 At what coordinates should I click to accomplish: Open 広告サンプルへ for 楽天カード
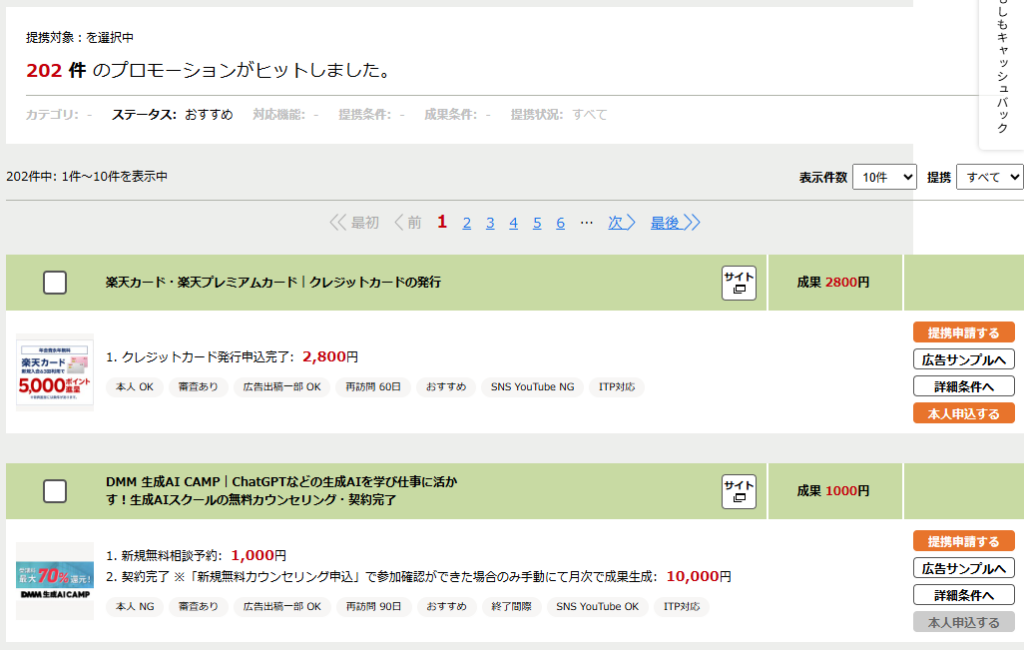(x=963, y=360)
